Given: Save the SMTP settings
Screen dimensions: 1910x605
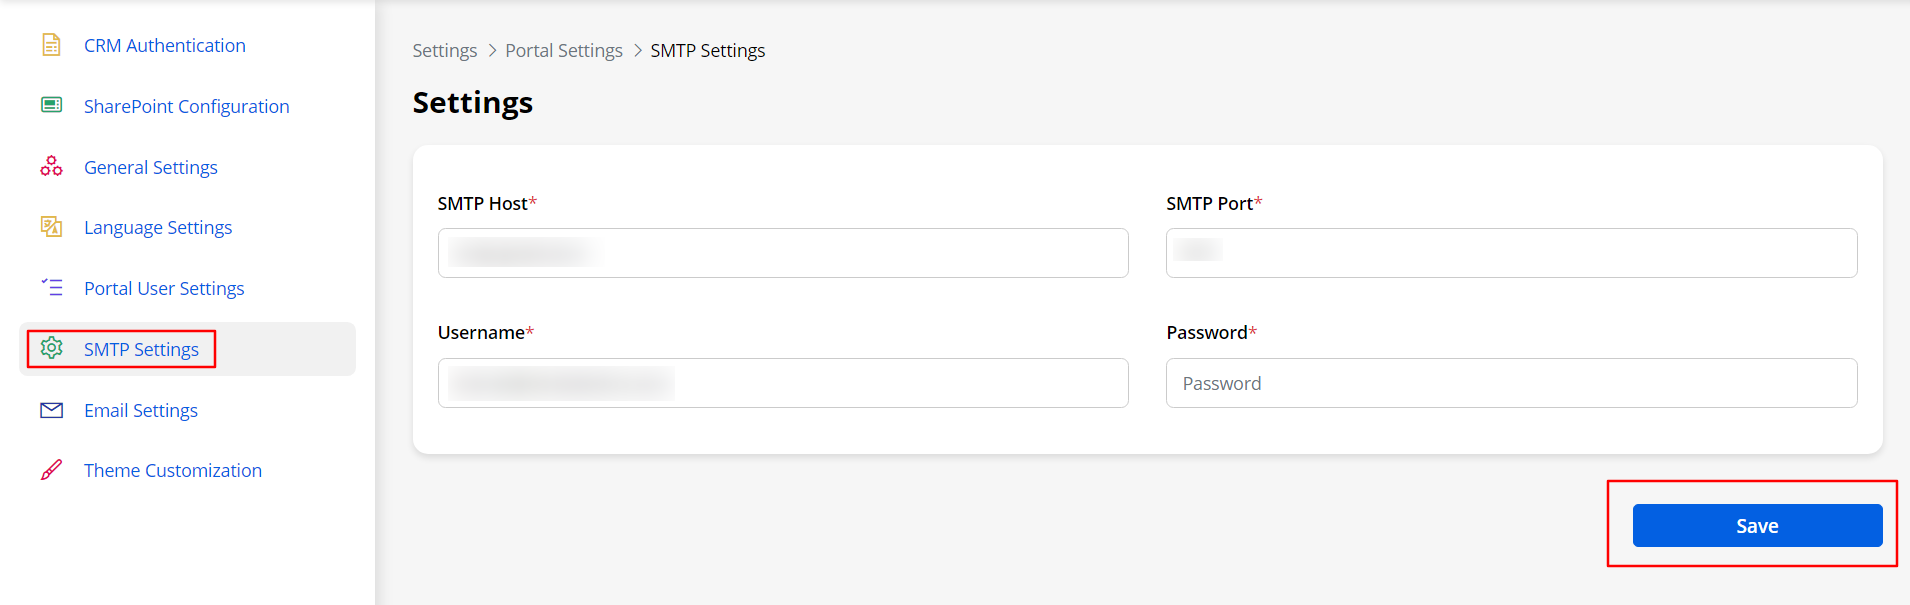Looking at the screenshot, I should pos(1756,526).
